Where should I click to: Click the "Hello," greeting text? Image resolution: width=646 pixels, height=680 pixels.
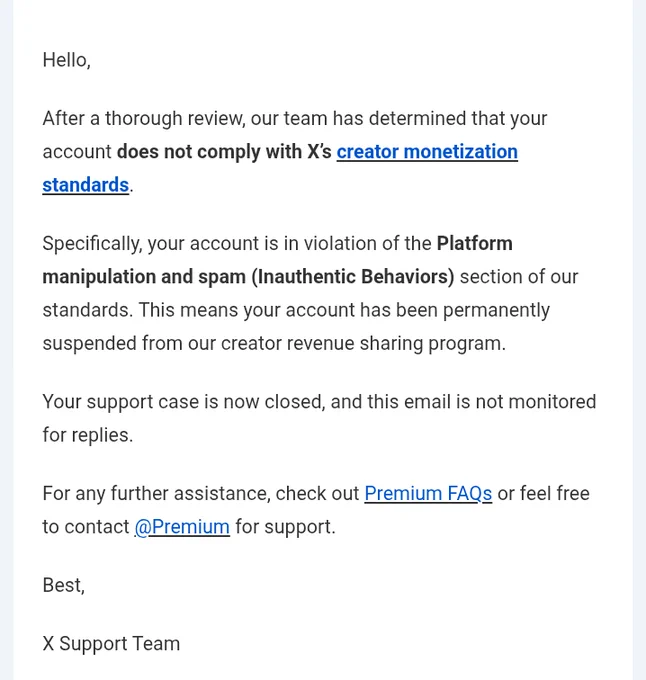point(67,60)
